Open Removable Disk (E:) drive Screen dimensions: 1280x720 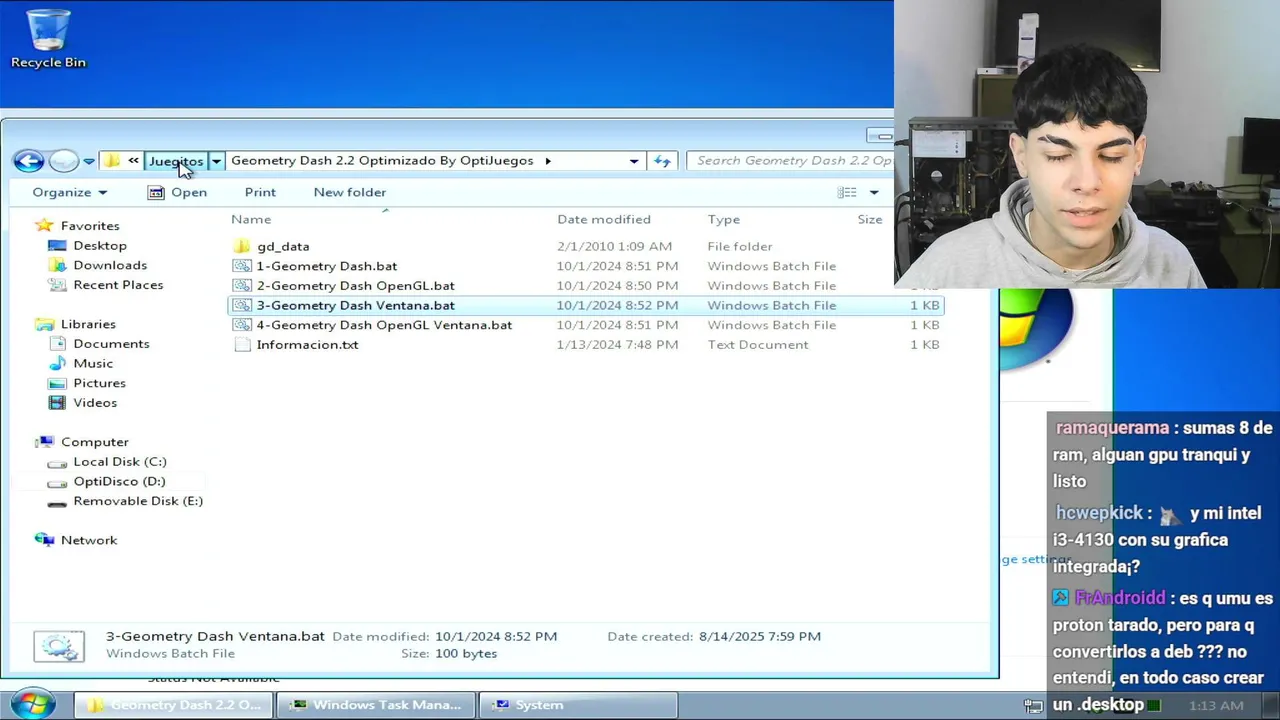pyautogui.click(x=137, y=501)
